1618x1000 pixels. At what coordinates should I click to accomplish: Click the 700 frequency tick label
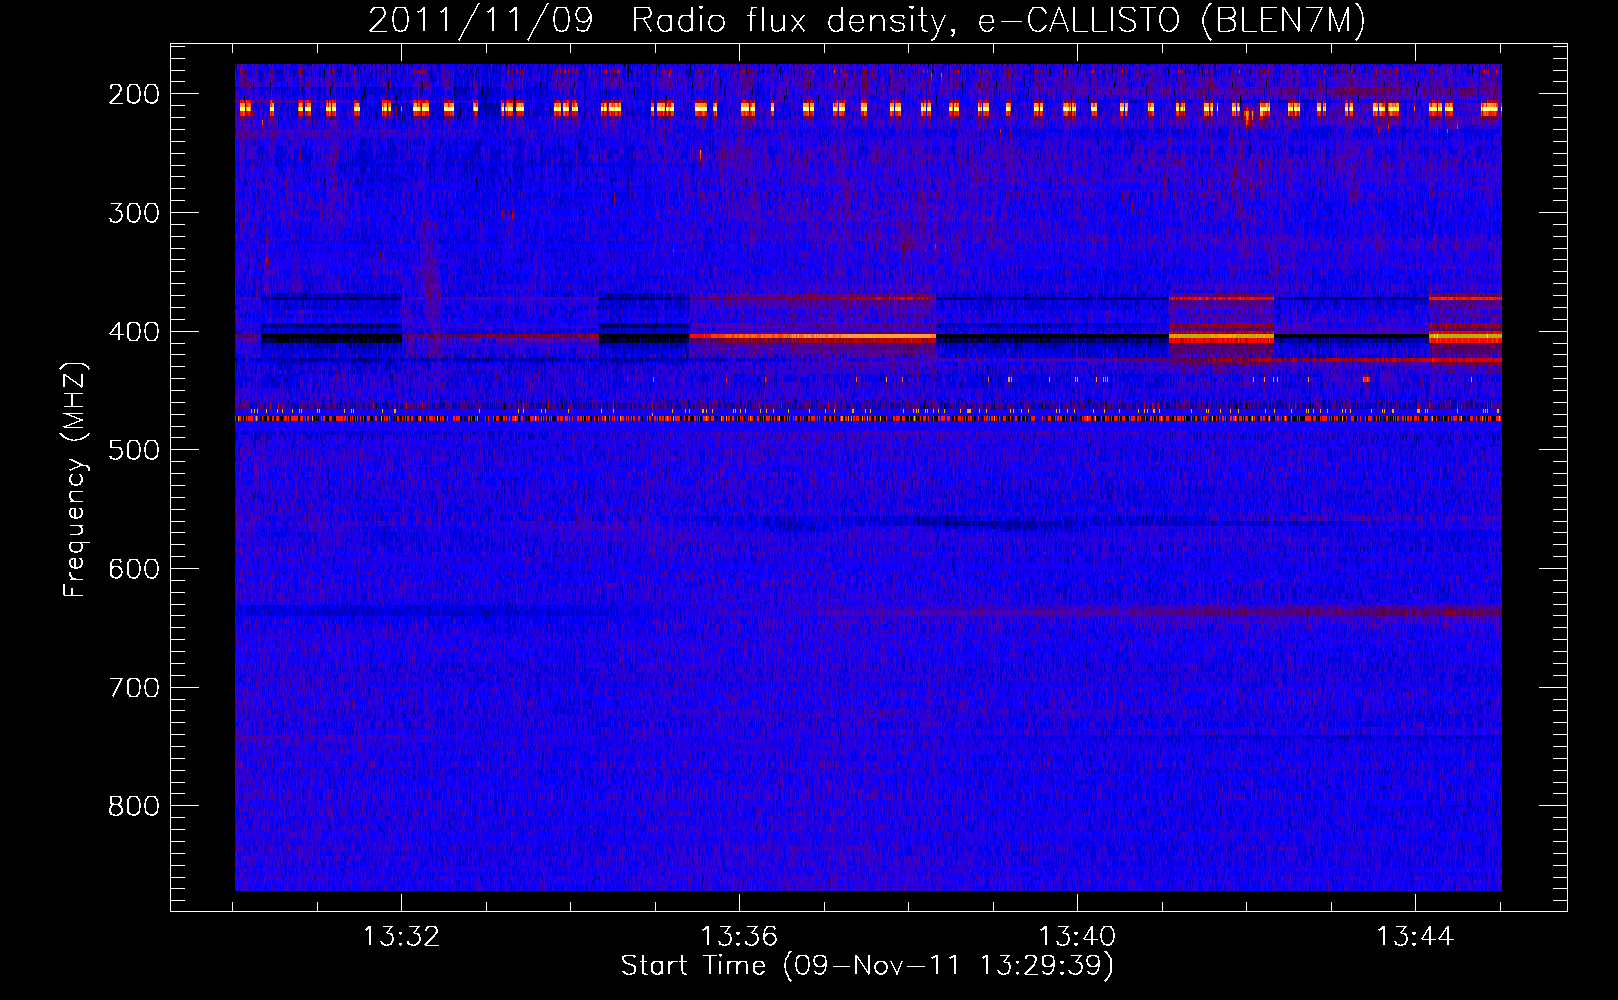133,688
